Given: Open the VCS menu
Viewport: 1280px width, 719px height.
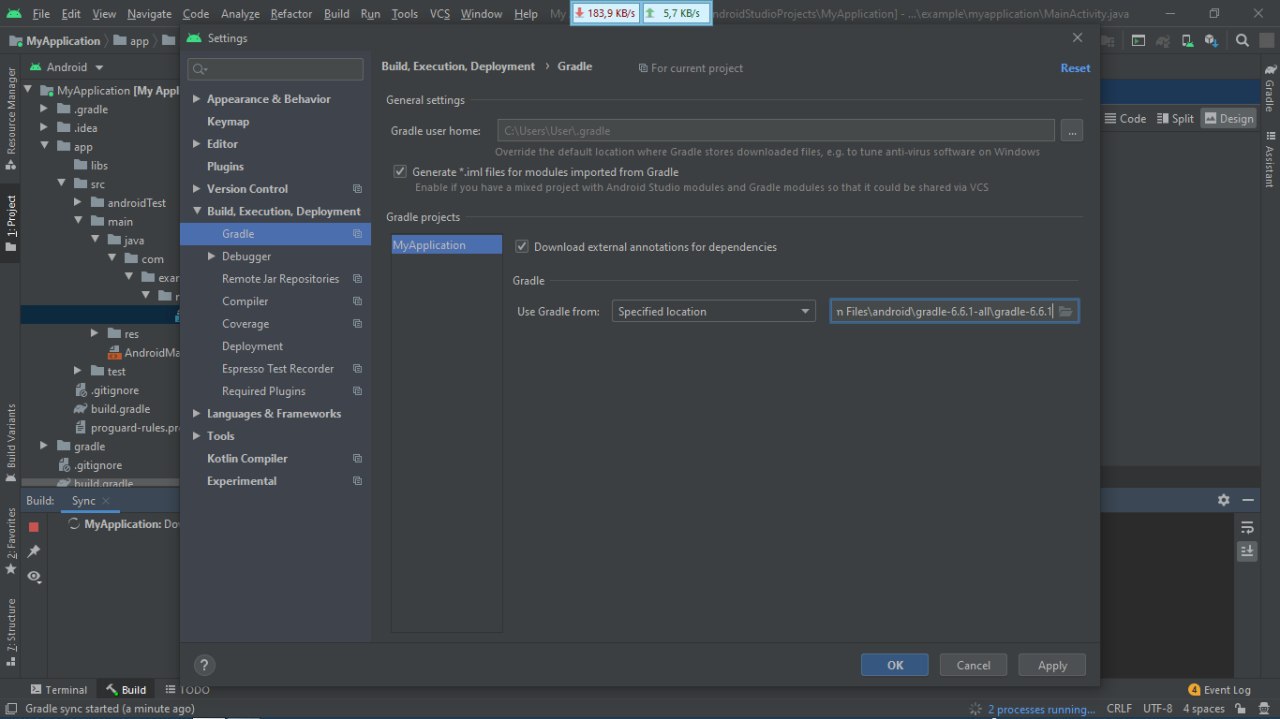Looking at the screenshot, I should click(x=440, y=14).
